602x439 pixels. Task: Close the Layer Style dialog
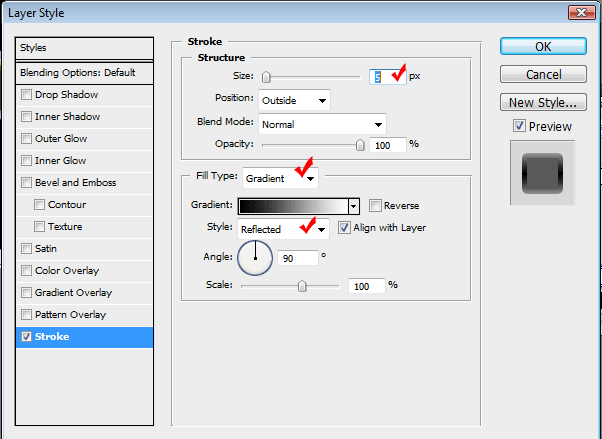[x=582, y=13]
